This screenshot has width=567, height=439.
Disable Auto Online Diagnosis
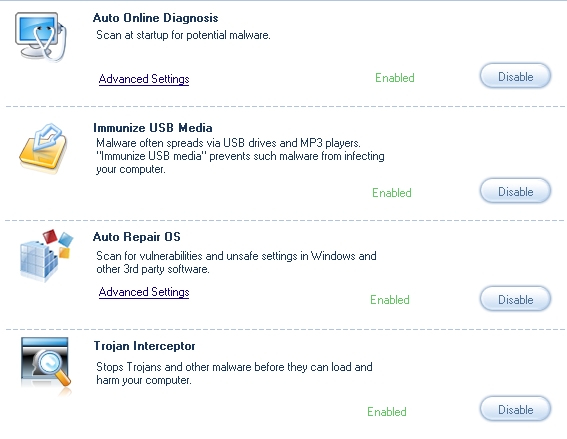pyautogui.click(x=515, y=76)
